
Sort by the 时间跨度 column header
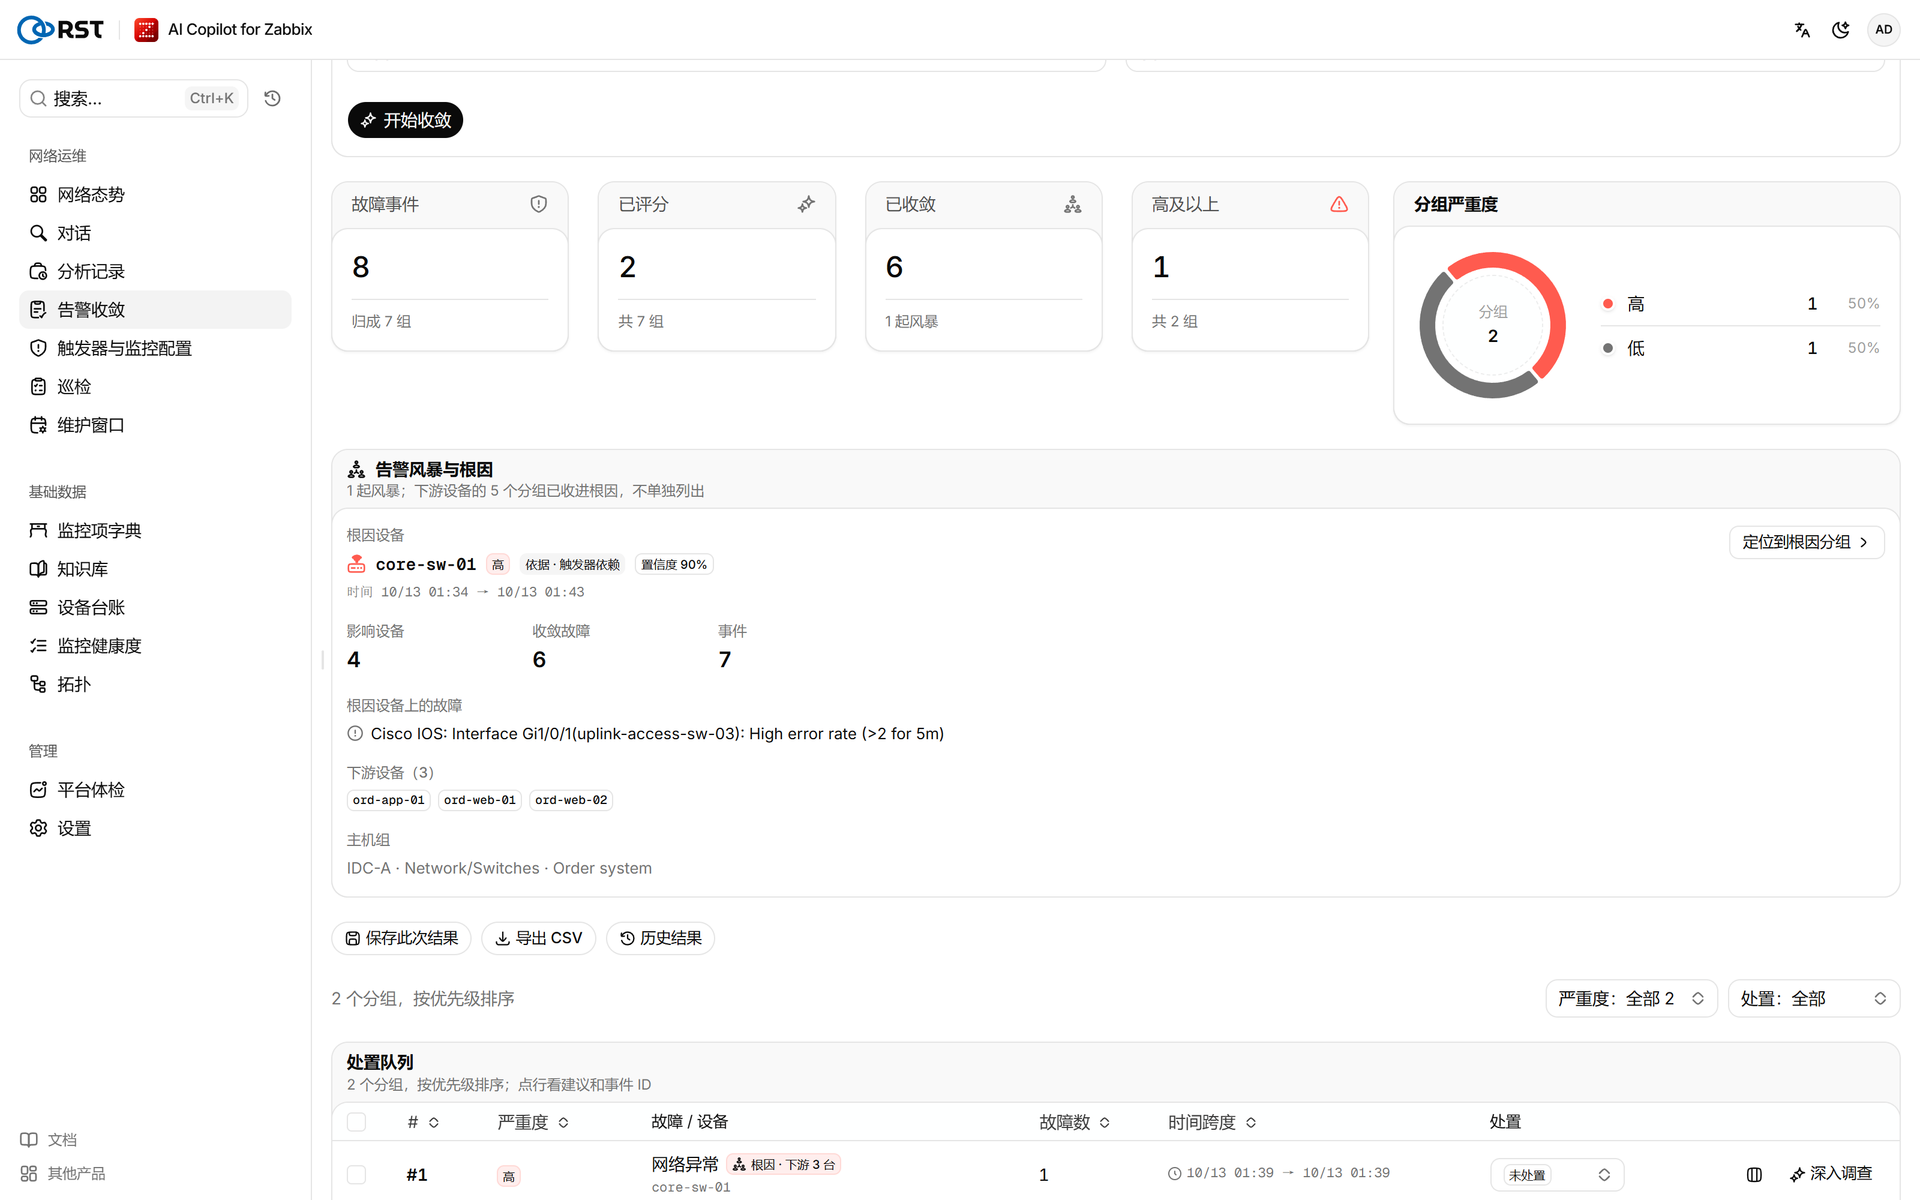1212,1122
